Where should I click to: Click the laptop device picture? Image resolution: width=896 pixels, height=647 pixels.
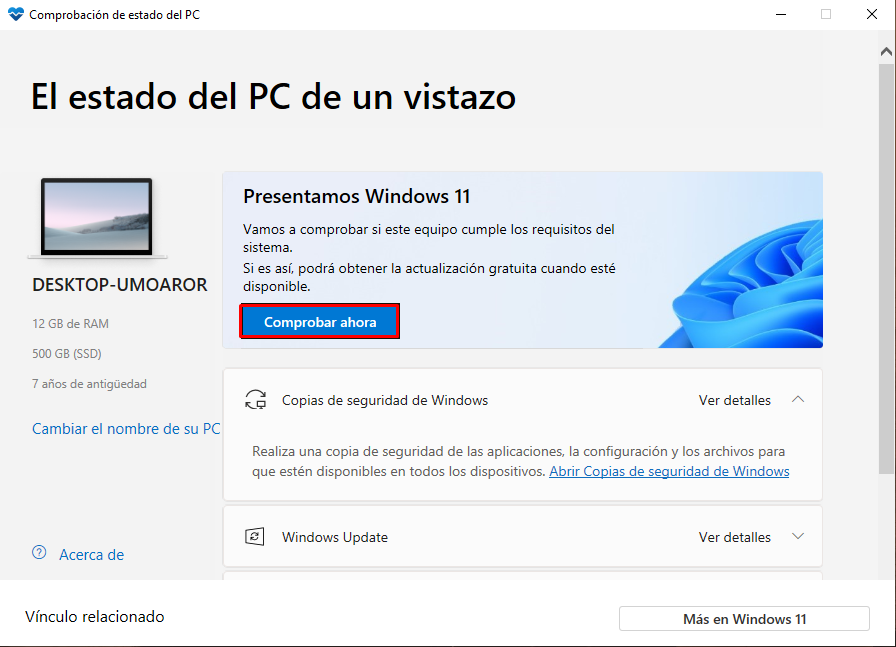(x=97, y=218)
